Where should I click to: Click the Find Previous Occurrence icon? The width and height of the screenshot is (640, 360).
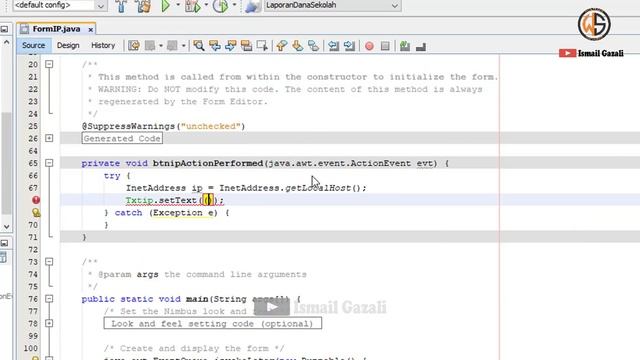tap(215, 46)
